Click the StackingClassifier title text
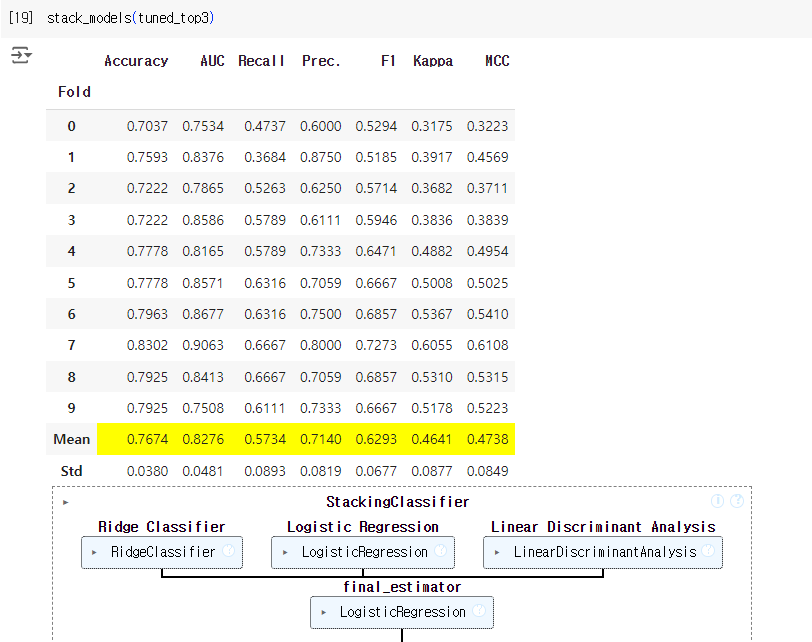 (x=398, y=502)
